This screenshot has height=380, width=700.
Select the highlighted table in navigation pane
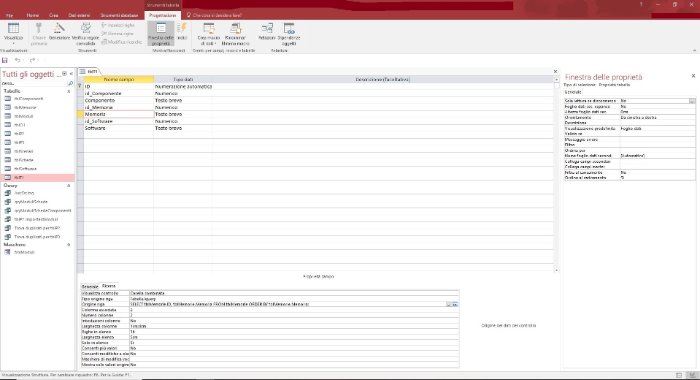point(38,177)
